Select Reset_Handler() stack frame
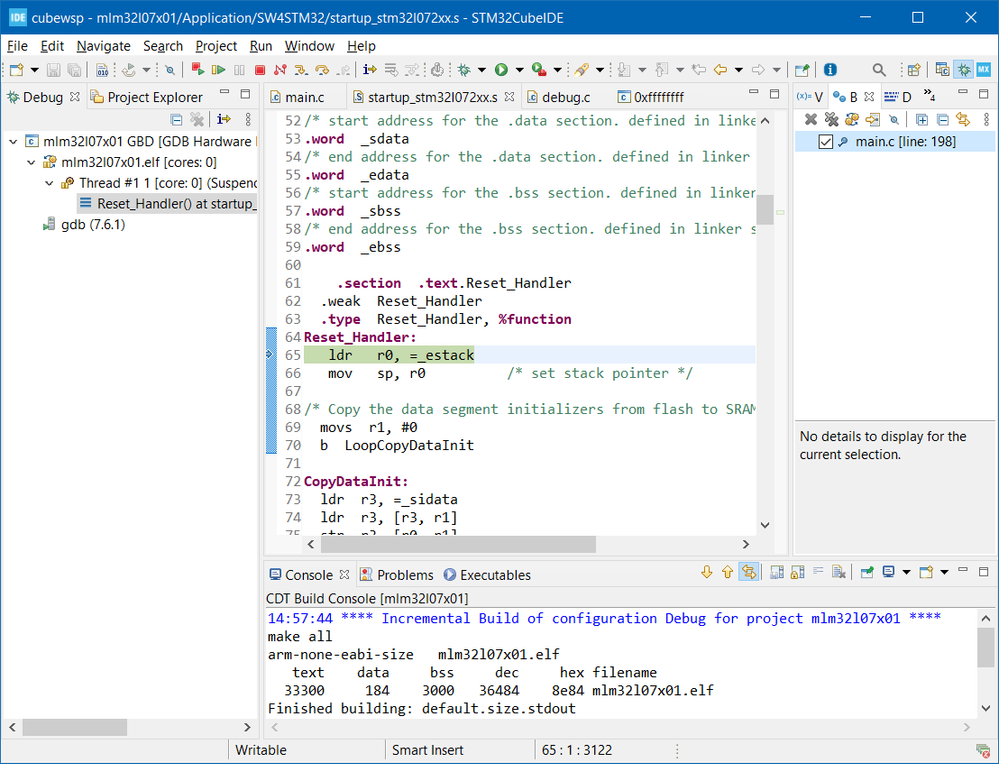The height and width of the screenshot is (764, 999). pos(167,204)
